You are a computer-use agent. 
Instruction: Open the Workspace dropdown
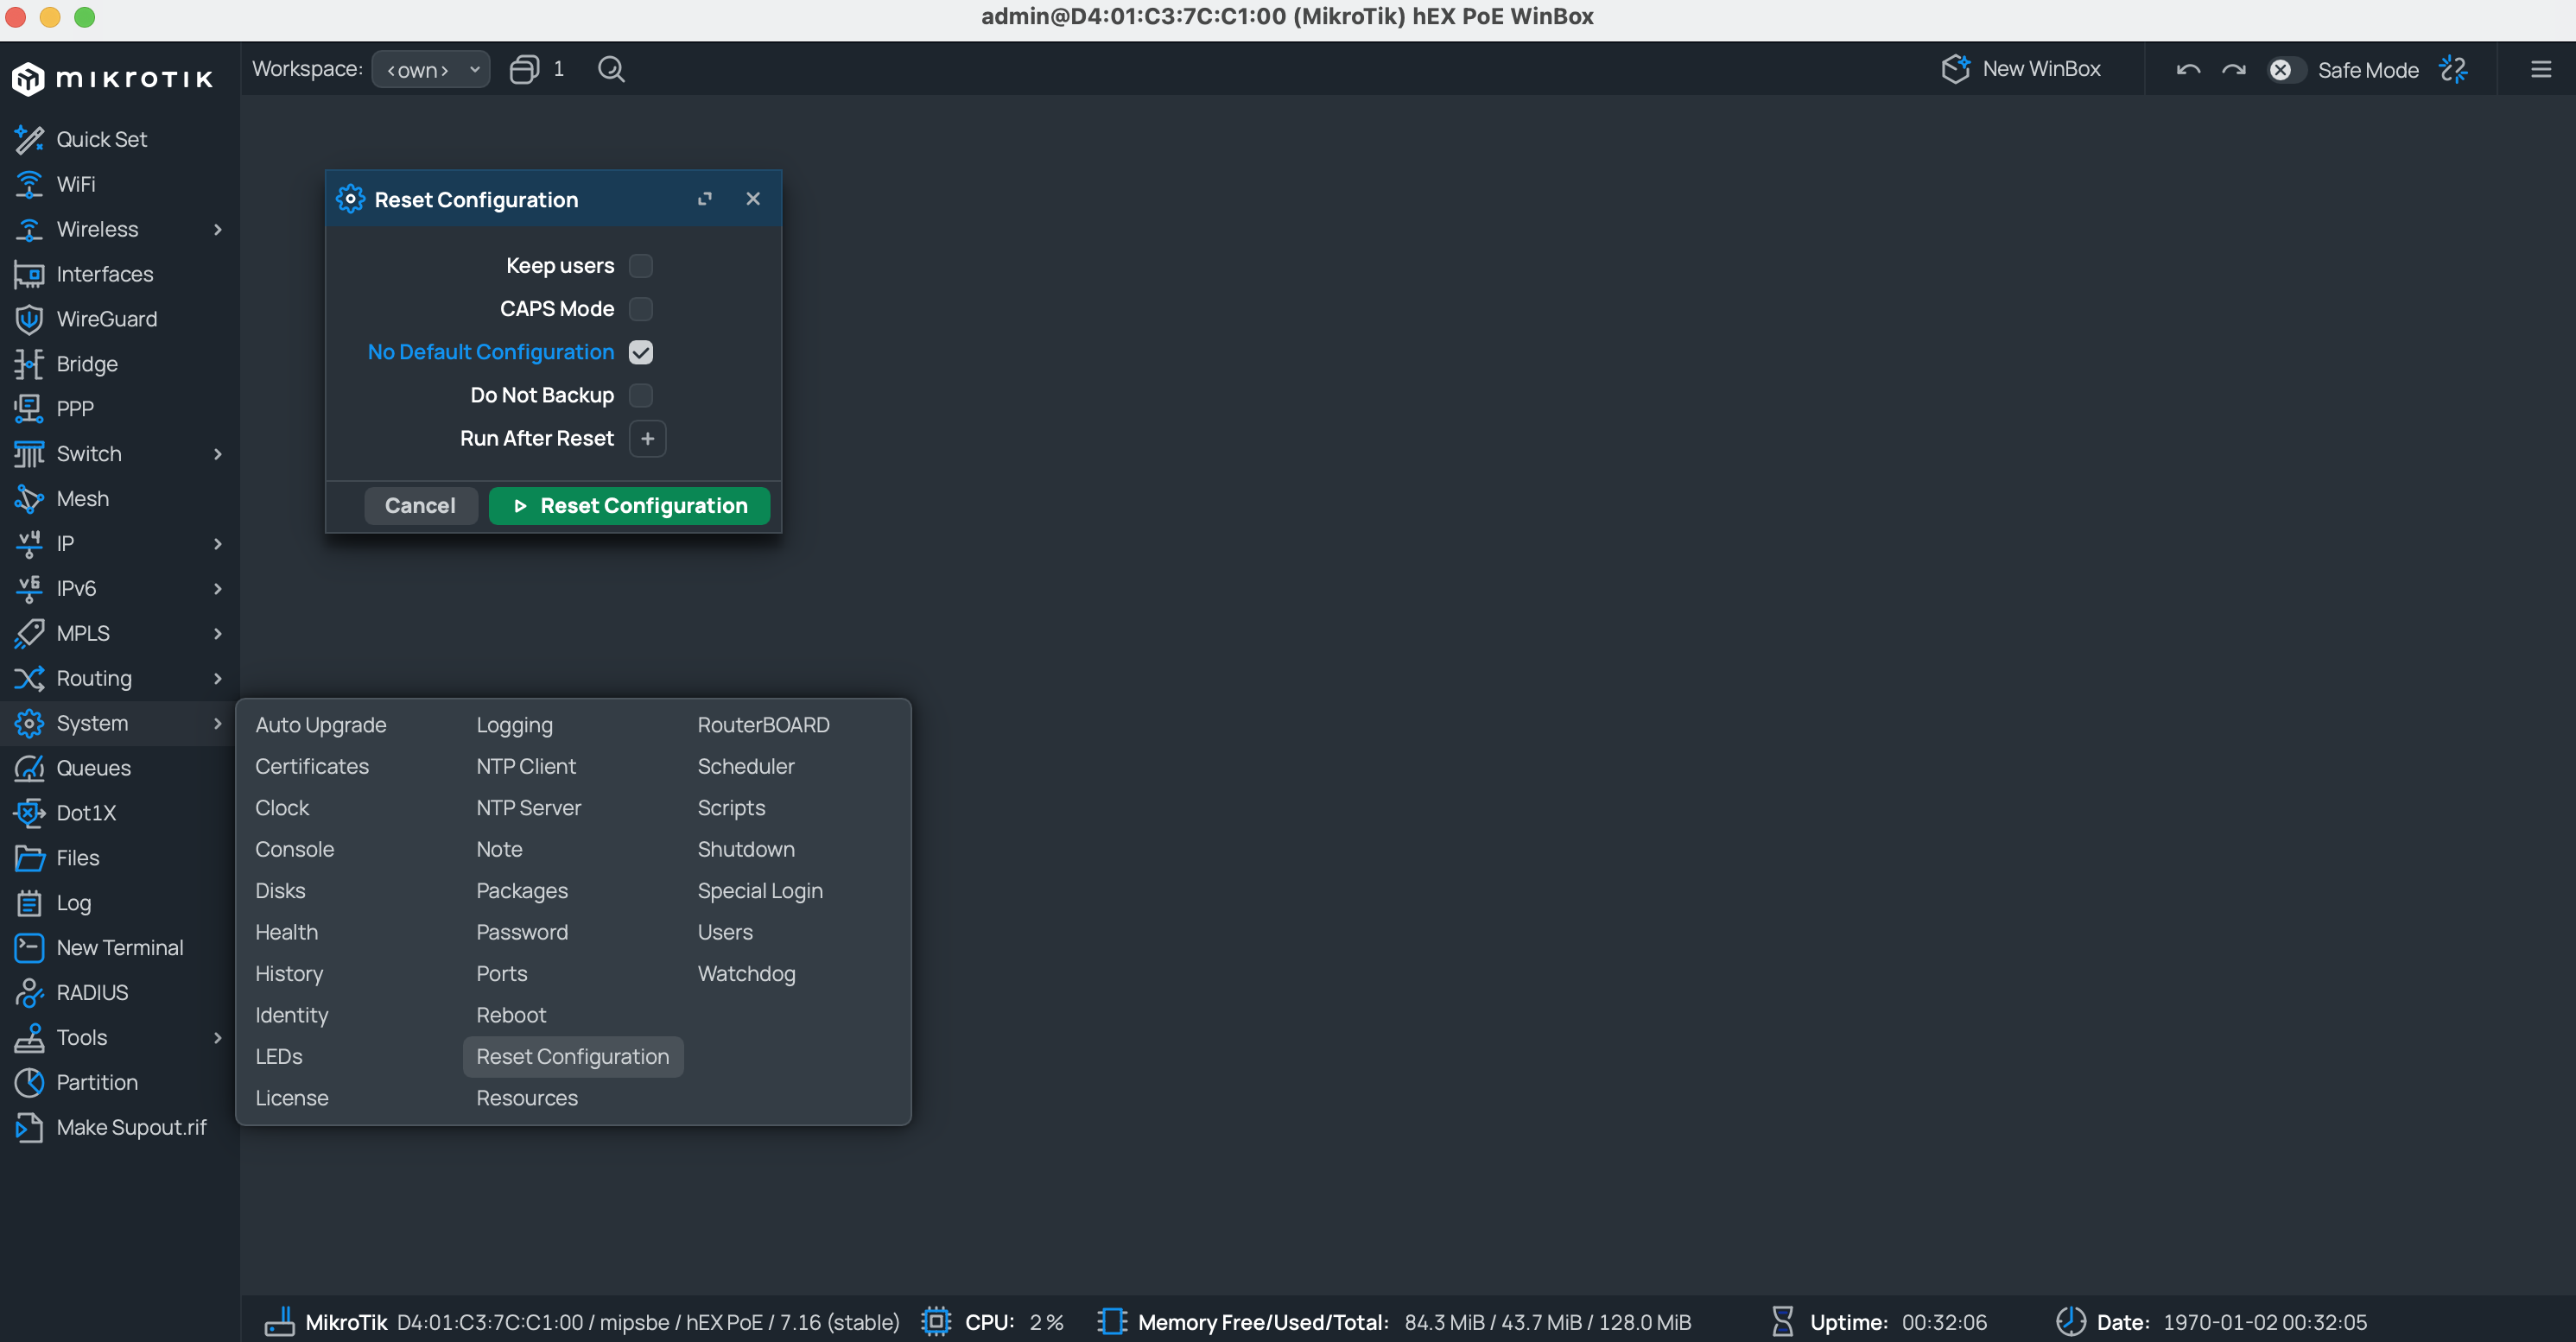[431, 69]
